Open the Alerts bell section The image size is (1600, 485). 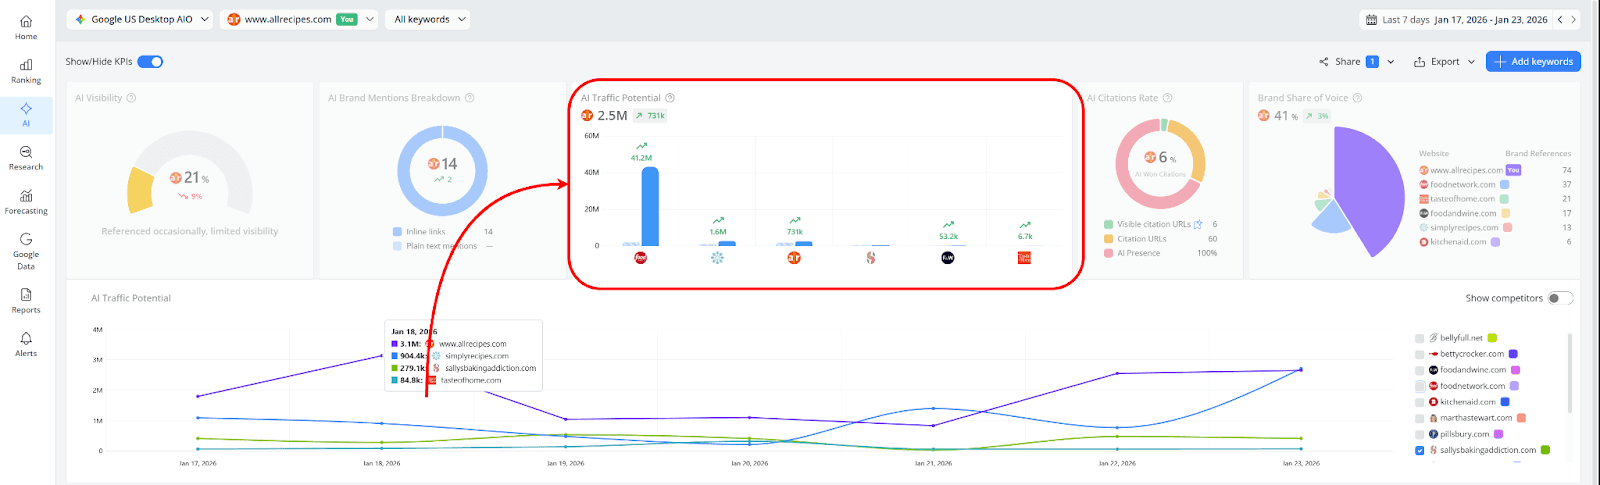26,344
